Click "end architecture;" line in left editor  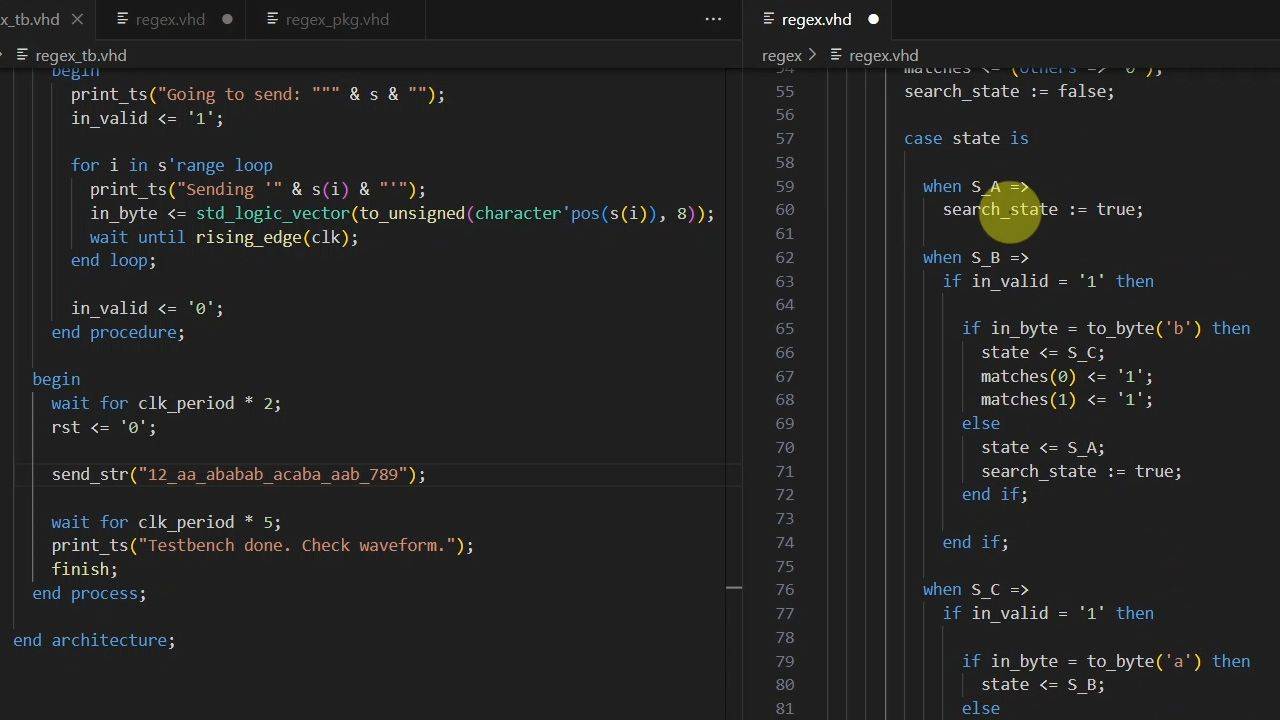tap(94, 640)
